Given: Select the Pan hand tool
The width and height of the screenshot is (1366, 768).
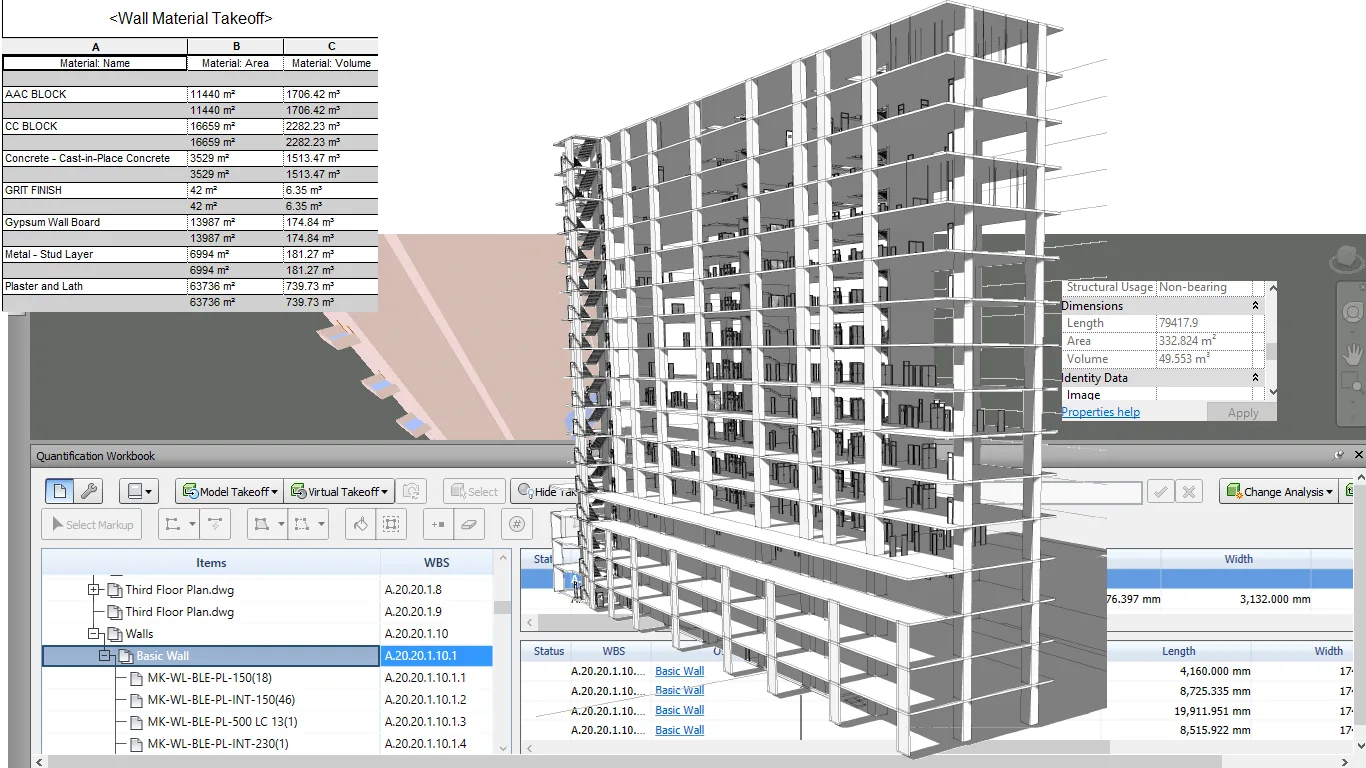Looking at the screenshot, I should [x=1351, y=352].
